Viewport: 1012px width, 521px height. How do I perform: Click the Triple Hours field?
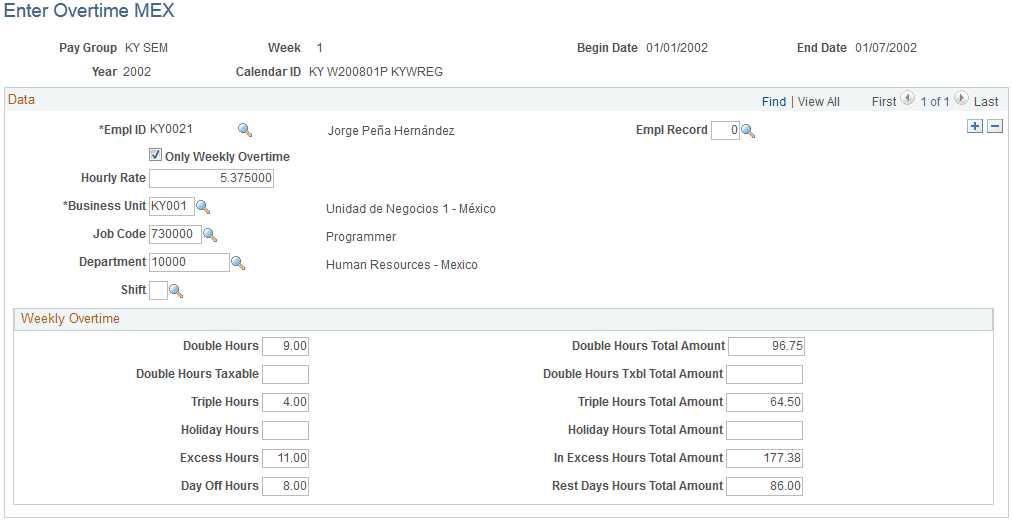[x=285, y=403]
